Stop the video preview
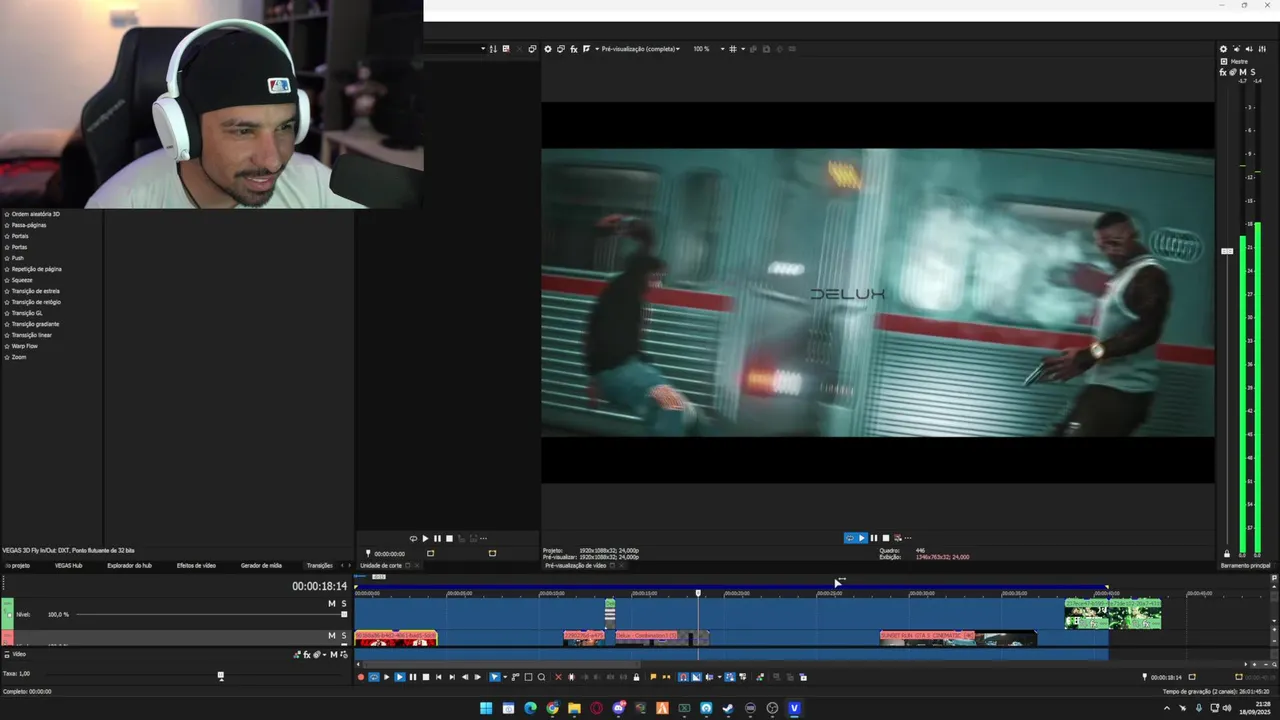Image resolution: width=1280 pixels, height=720 pixels. point(885,538)
